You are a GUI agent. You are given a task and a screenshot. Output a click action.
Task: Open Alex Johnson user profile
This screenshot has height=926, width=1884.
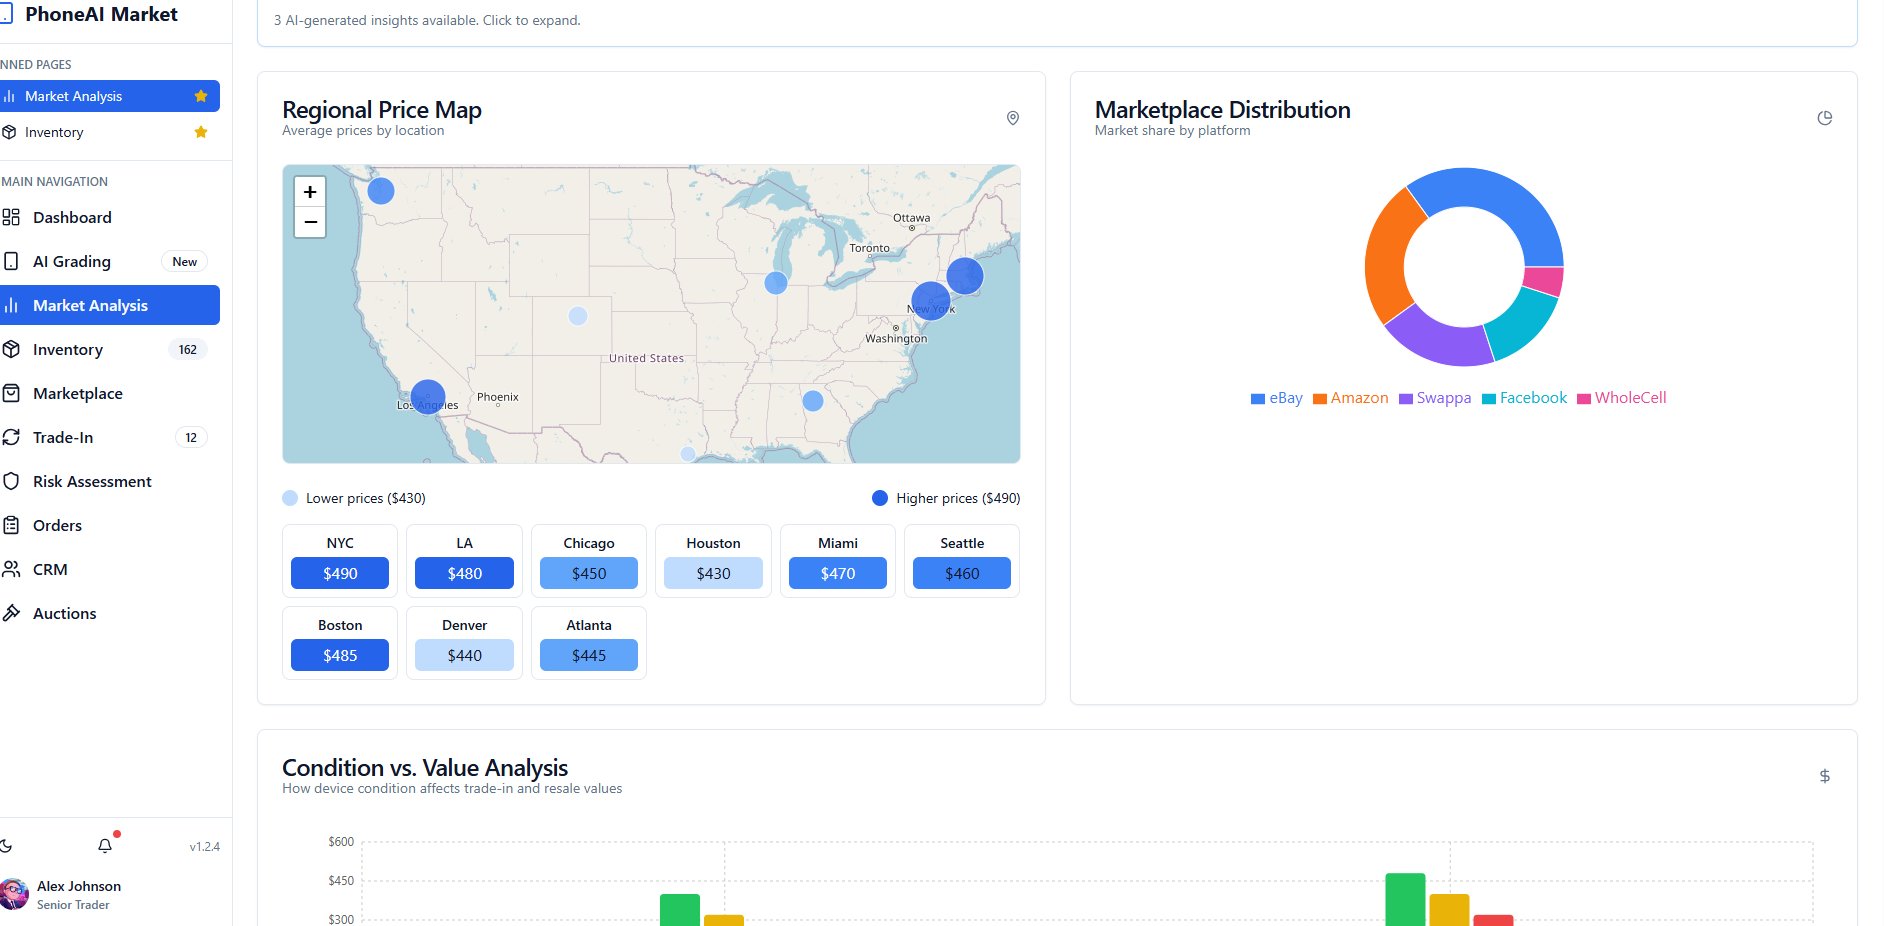point(110,894)
